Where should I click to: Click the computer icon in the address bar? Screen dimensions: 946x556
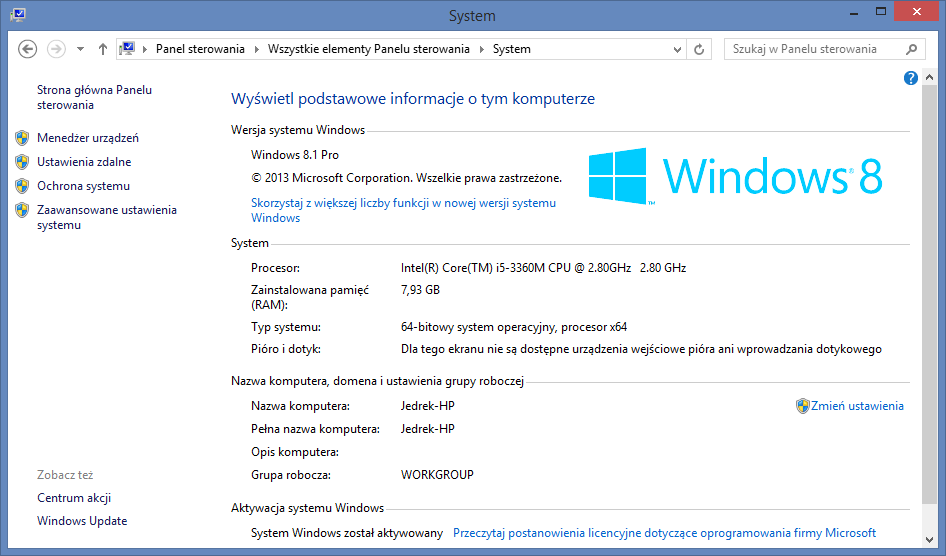pos(127,49)
